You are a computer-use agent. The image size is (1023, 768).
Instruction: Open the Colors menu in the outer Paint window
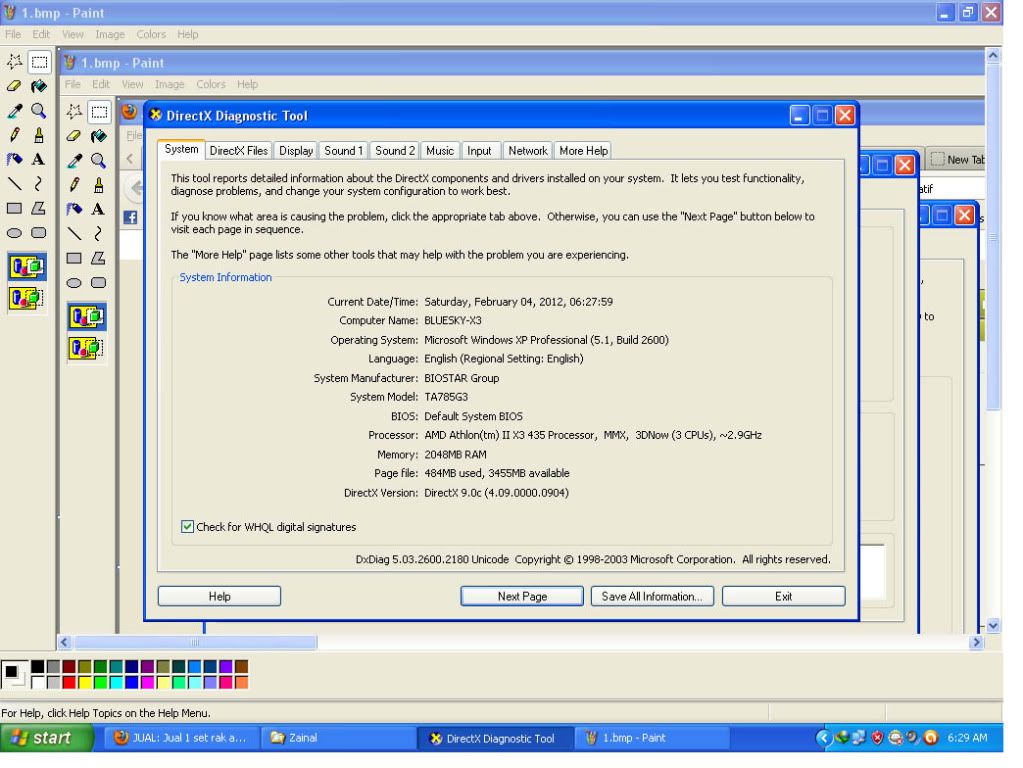(151, 35)
